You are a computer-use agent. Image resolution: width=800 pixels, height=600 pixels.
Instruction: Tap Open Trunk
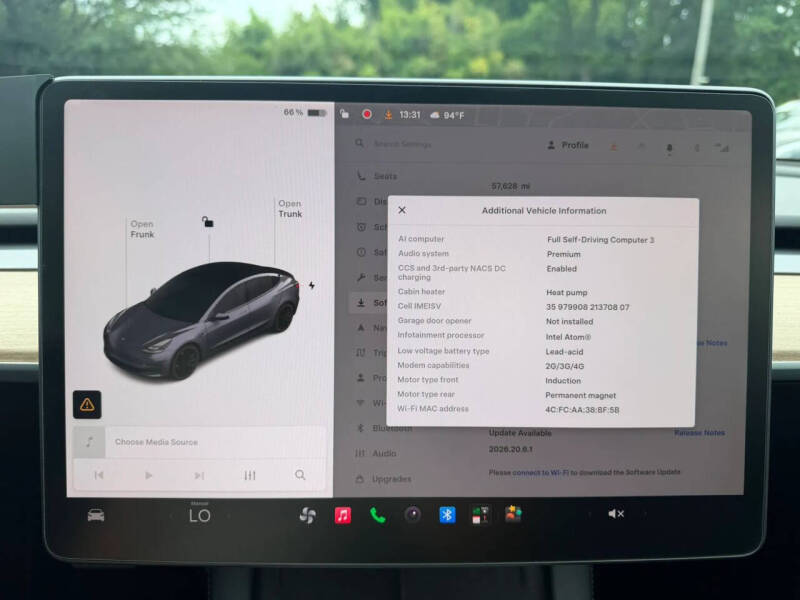point(290,209)
